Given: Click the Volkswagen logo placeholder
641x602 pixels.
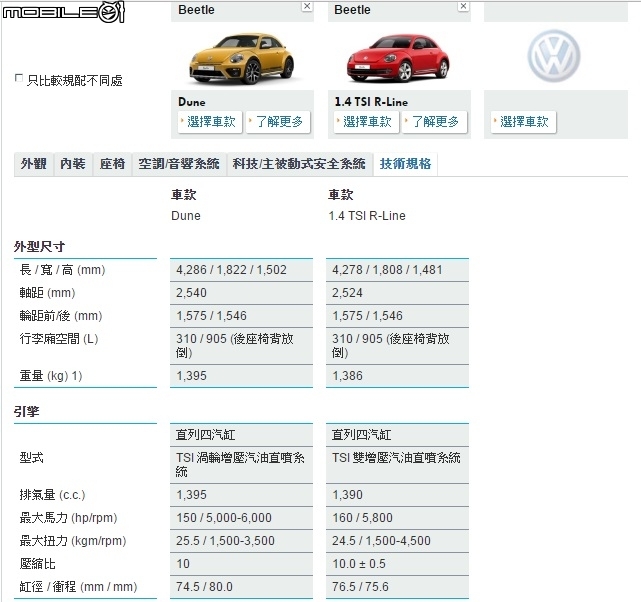Looking at the screenshot, I should click(x=554, y=56).
